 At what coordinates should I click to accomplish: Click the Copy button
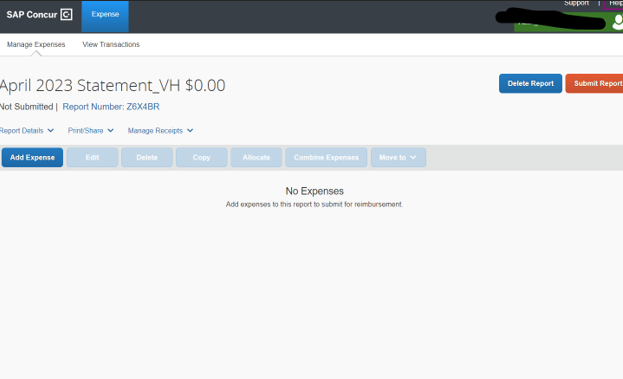[201, 157]
